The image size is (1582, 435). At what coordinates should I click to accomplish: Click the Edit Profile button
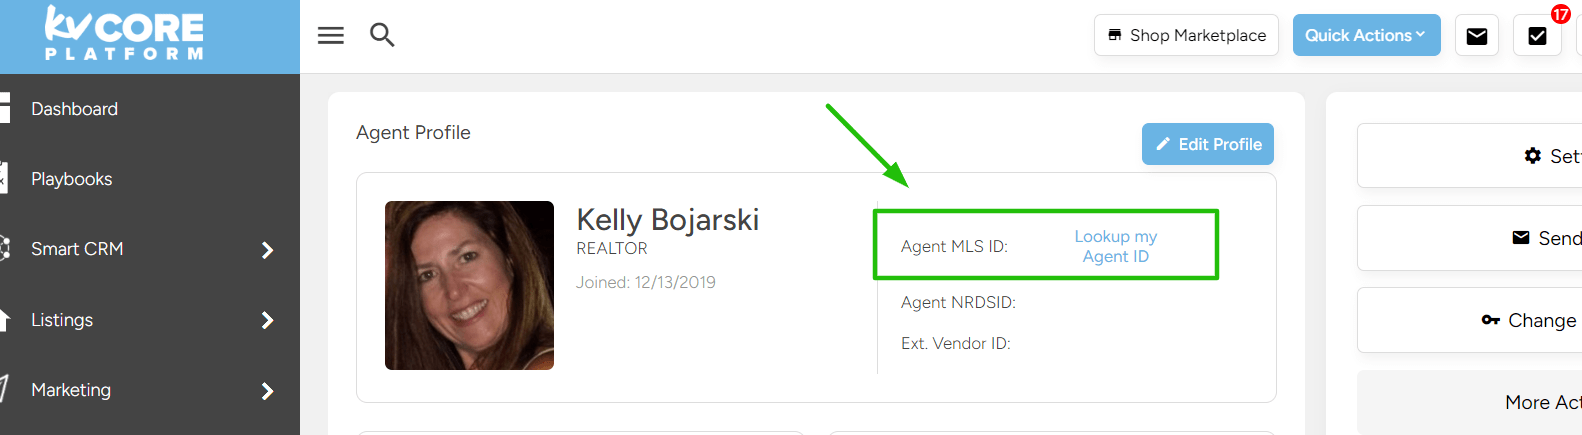pyautogui.click(x=1208, y=144)
